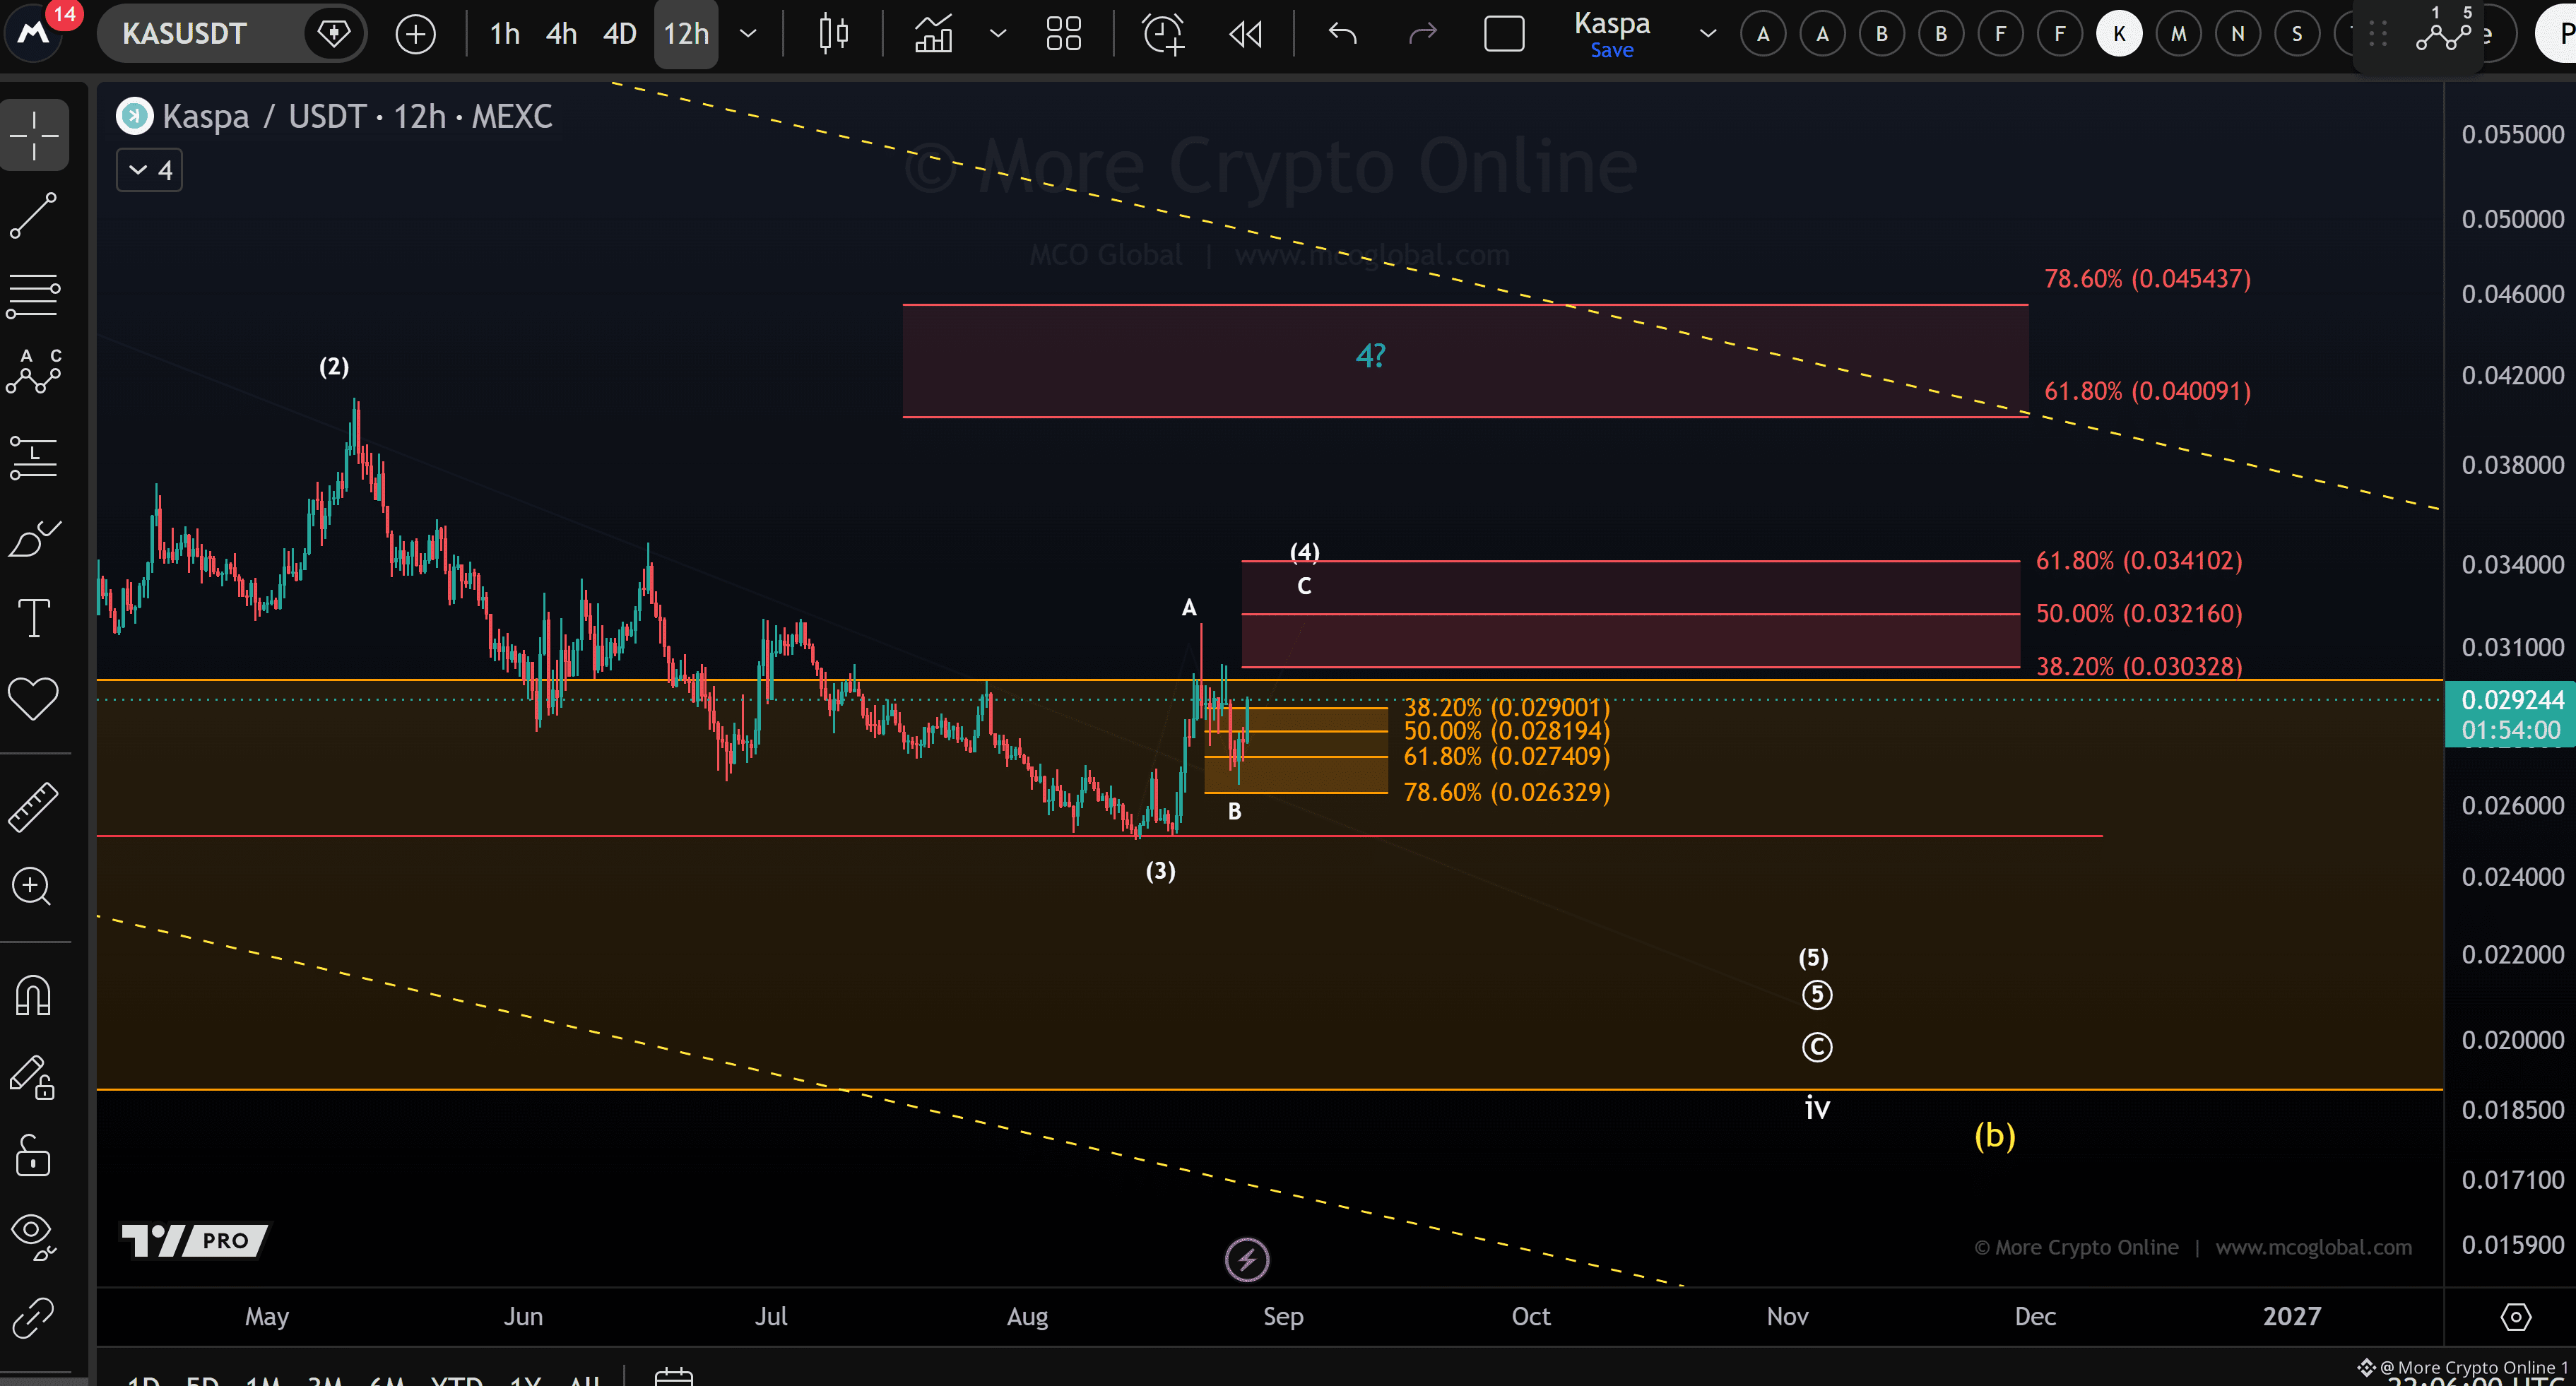
Task: Click the 0.055000 price scale label
Action: (x=2512, y=135)
